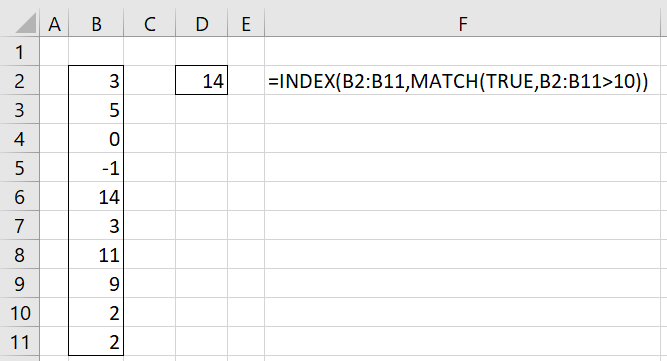Click cell B4 containing 0

96,139
